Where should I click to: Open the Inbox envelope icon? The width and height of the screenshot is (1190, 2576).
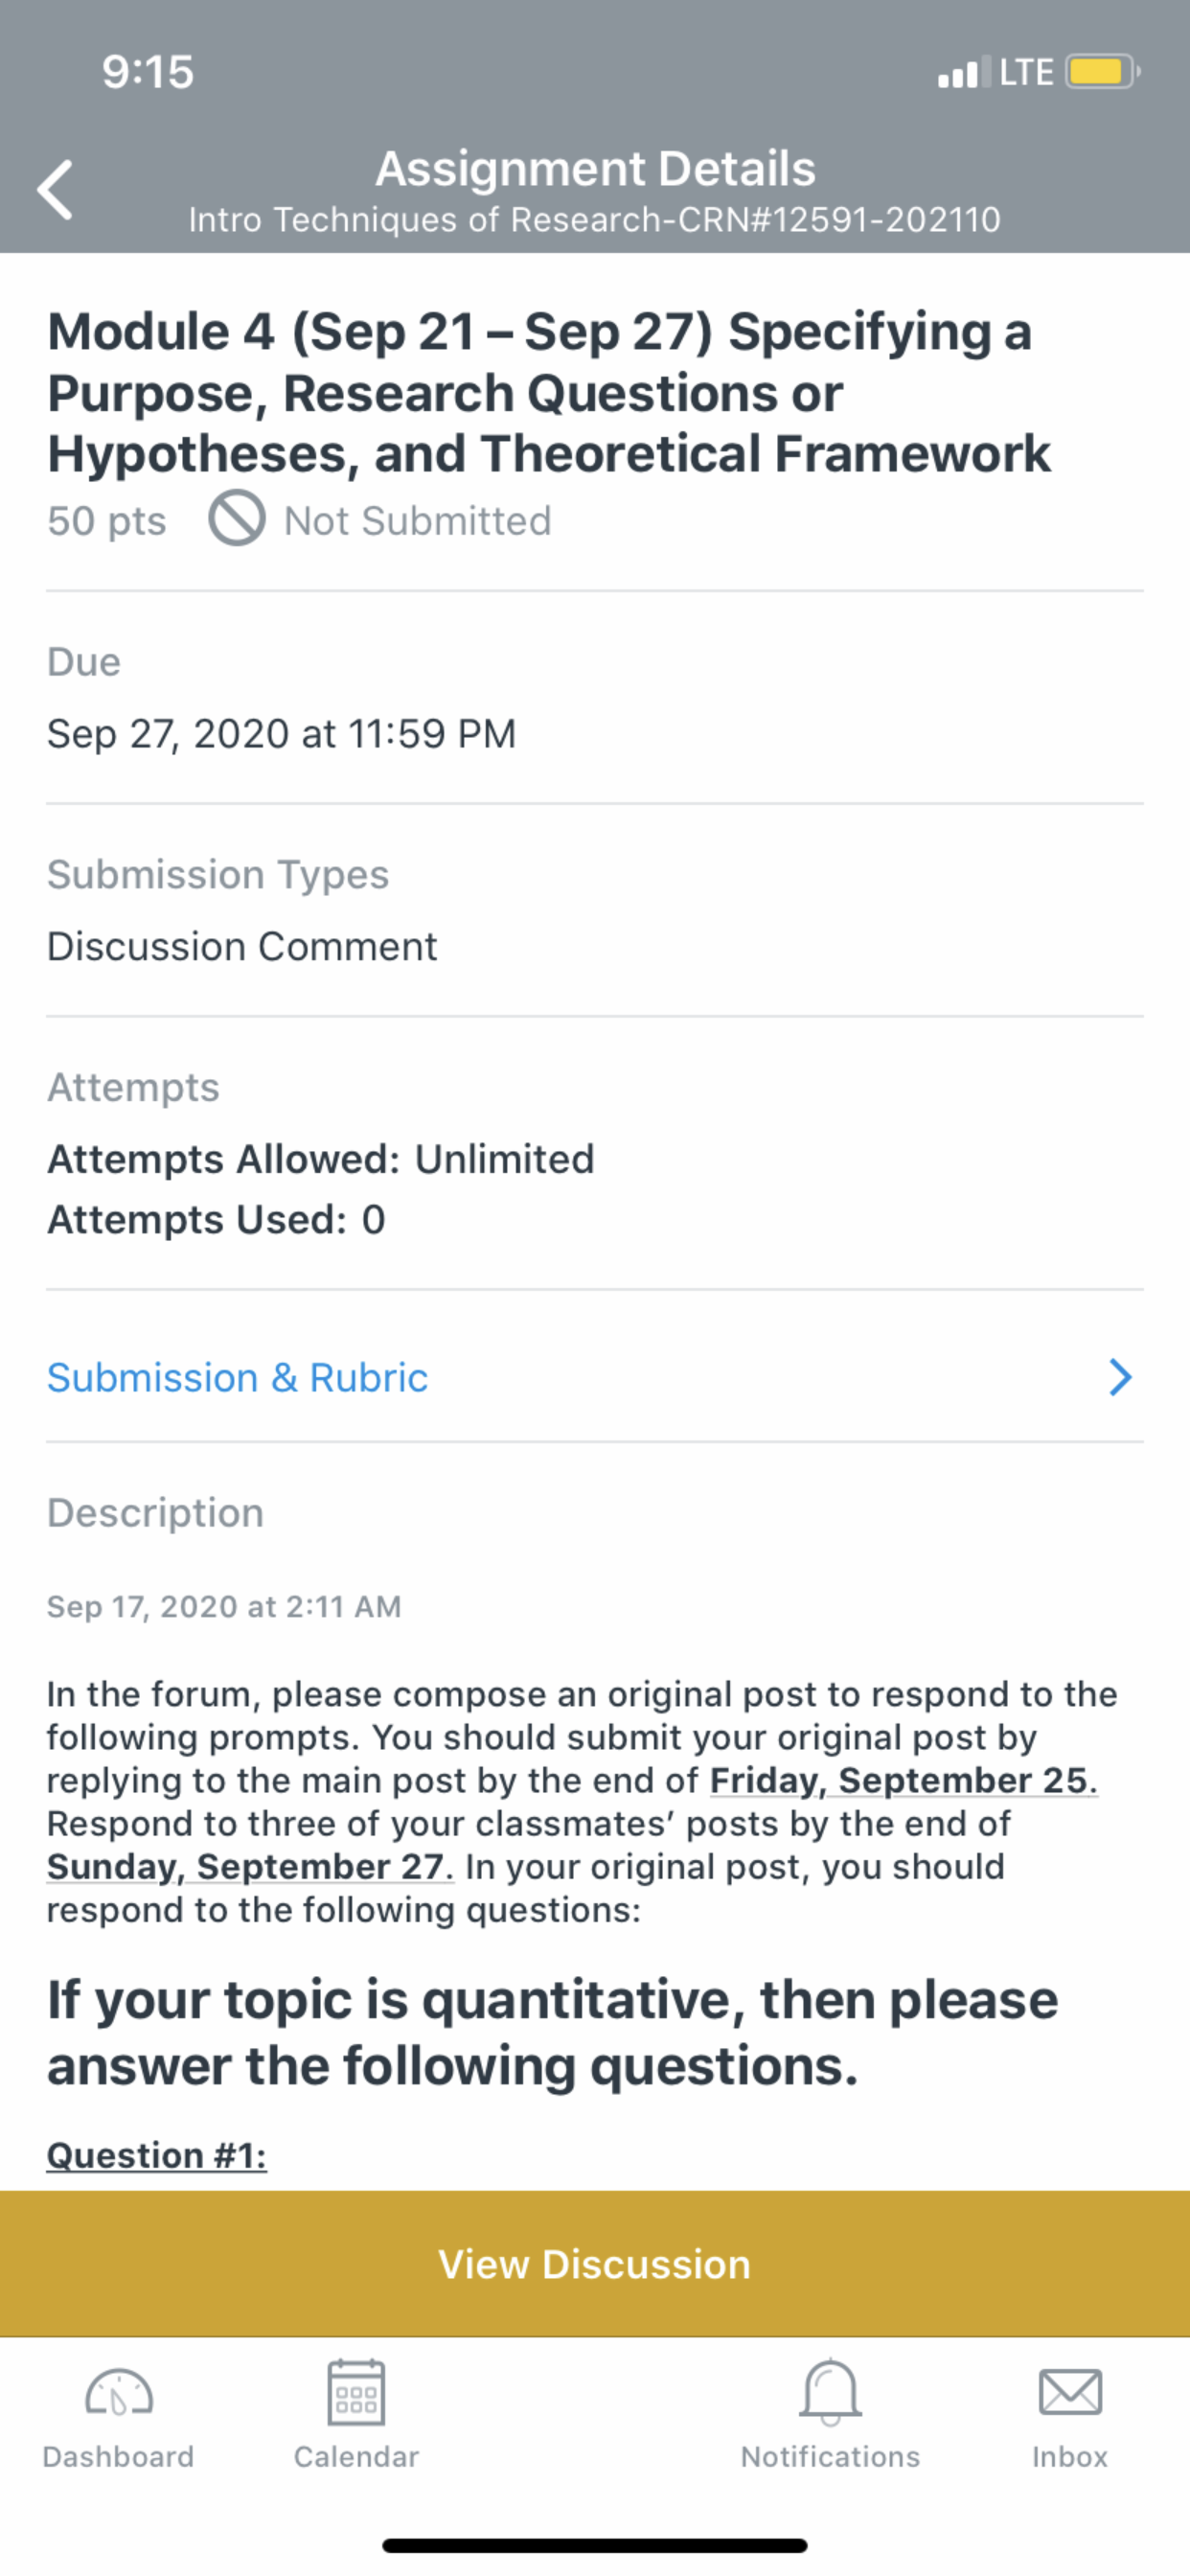1070,2393
